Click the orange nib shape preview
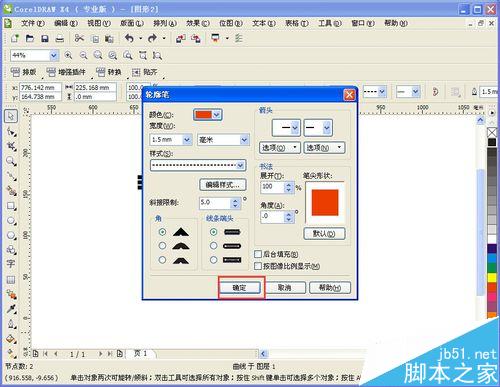 pyautogui.click(x=325, y=203)
